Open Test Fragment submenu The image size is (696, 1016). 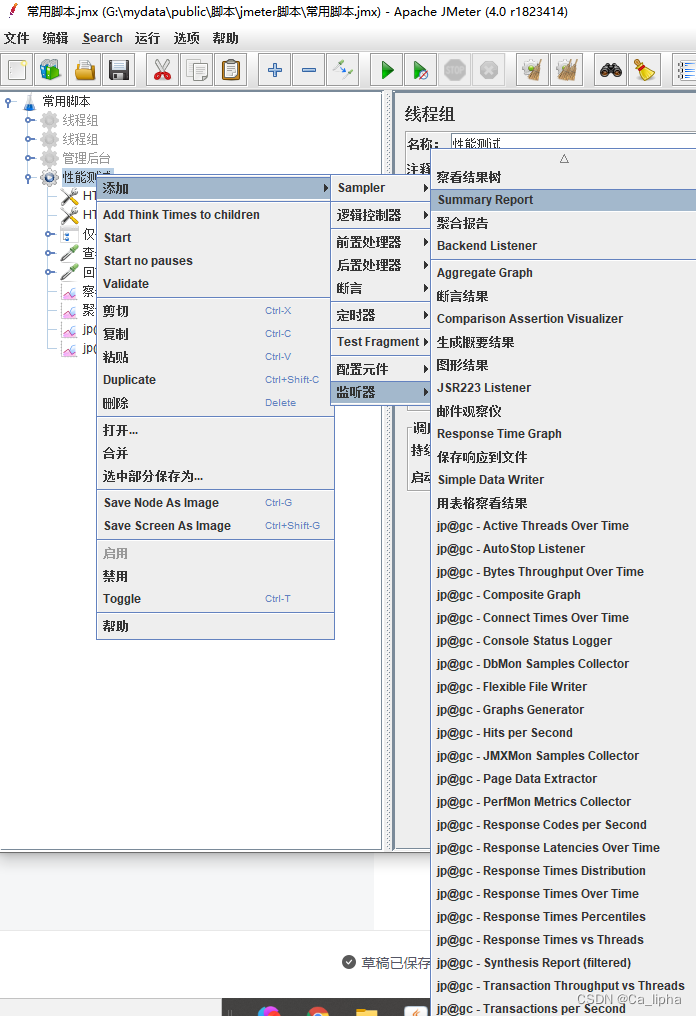tap(380, 342)
